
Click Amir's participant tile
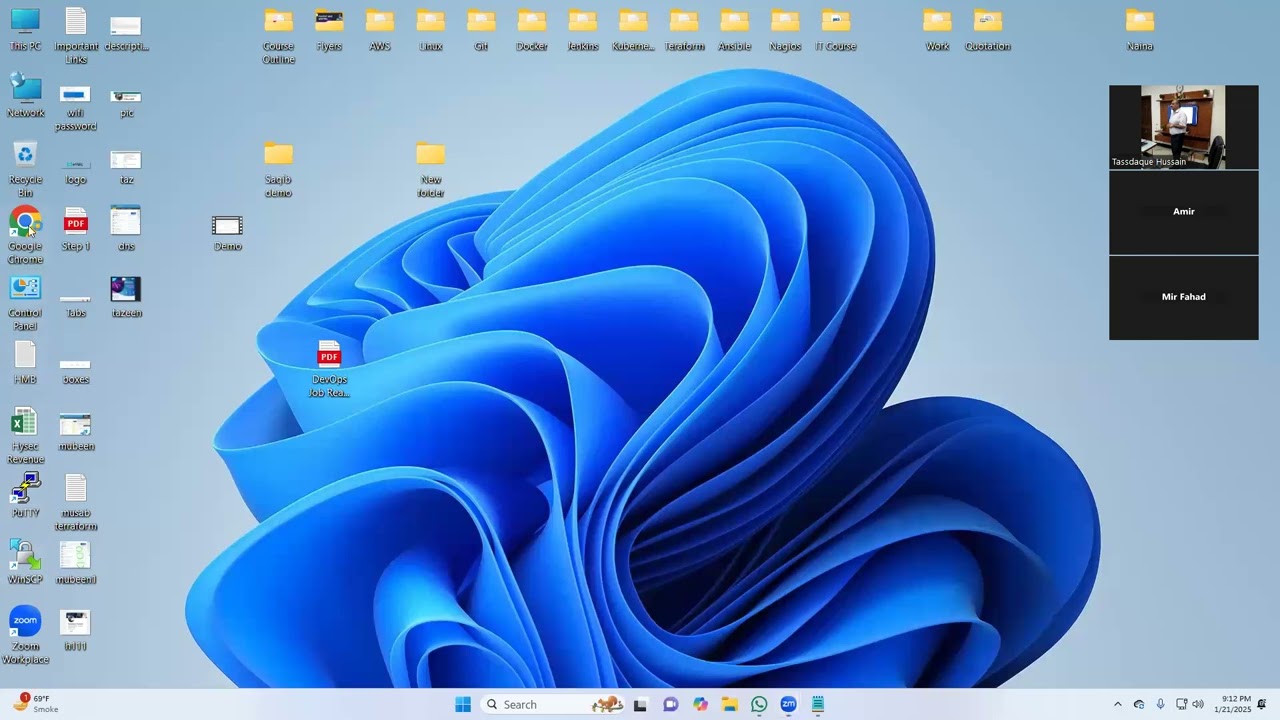pos(1183,212)
